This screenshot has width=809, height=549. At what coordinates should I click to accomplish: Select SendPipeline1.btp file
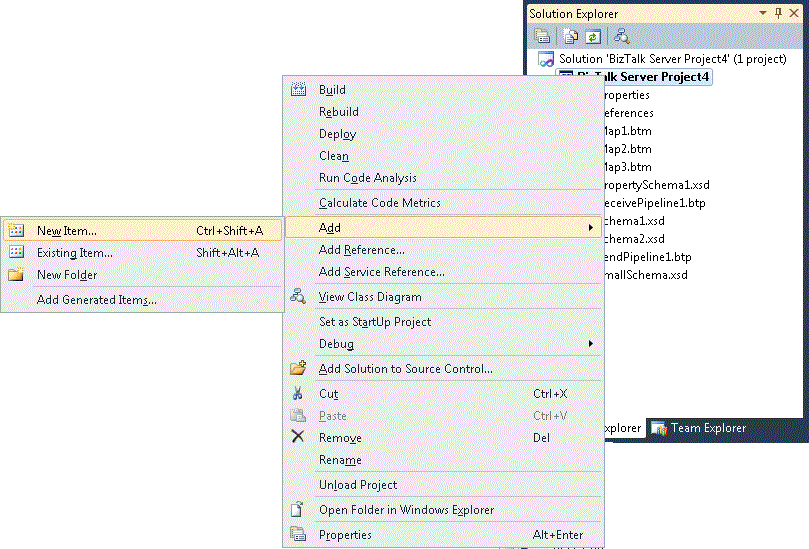[648, 257]
